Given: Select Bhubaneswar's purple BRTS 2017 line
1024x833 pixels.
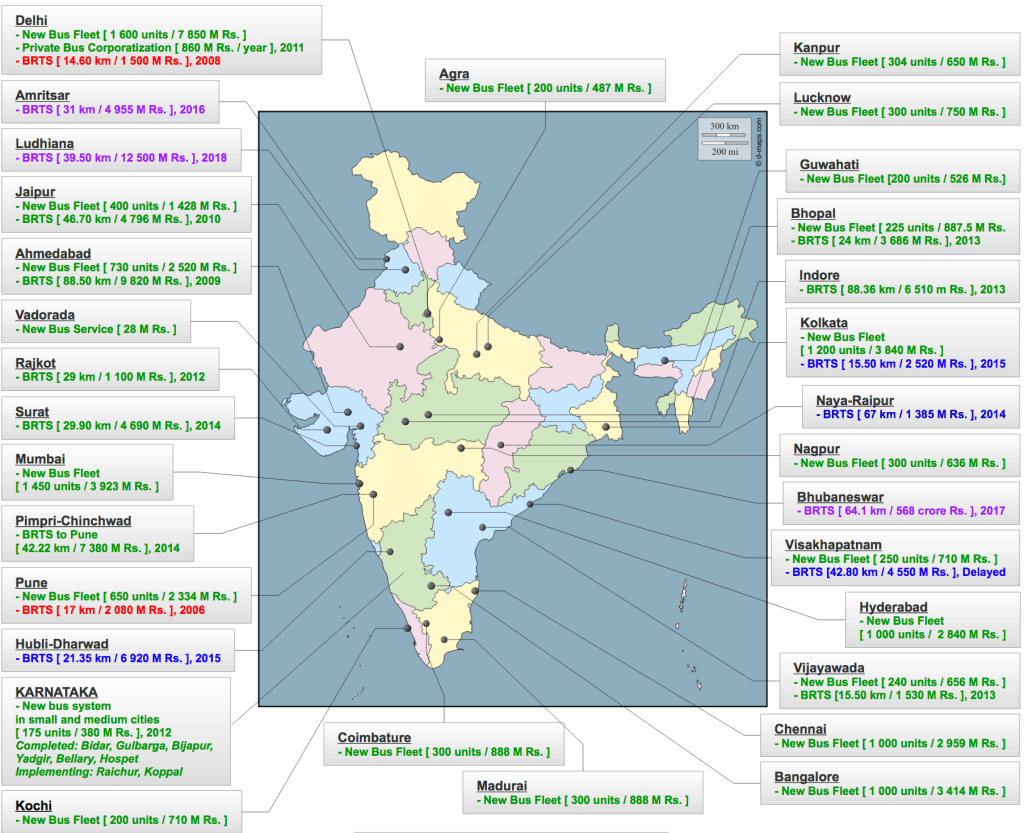Looking at the screenshot, I should click(903, 510).
